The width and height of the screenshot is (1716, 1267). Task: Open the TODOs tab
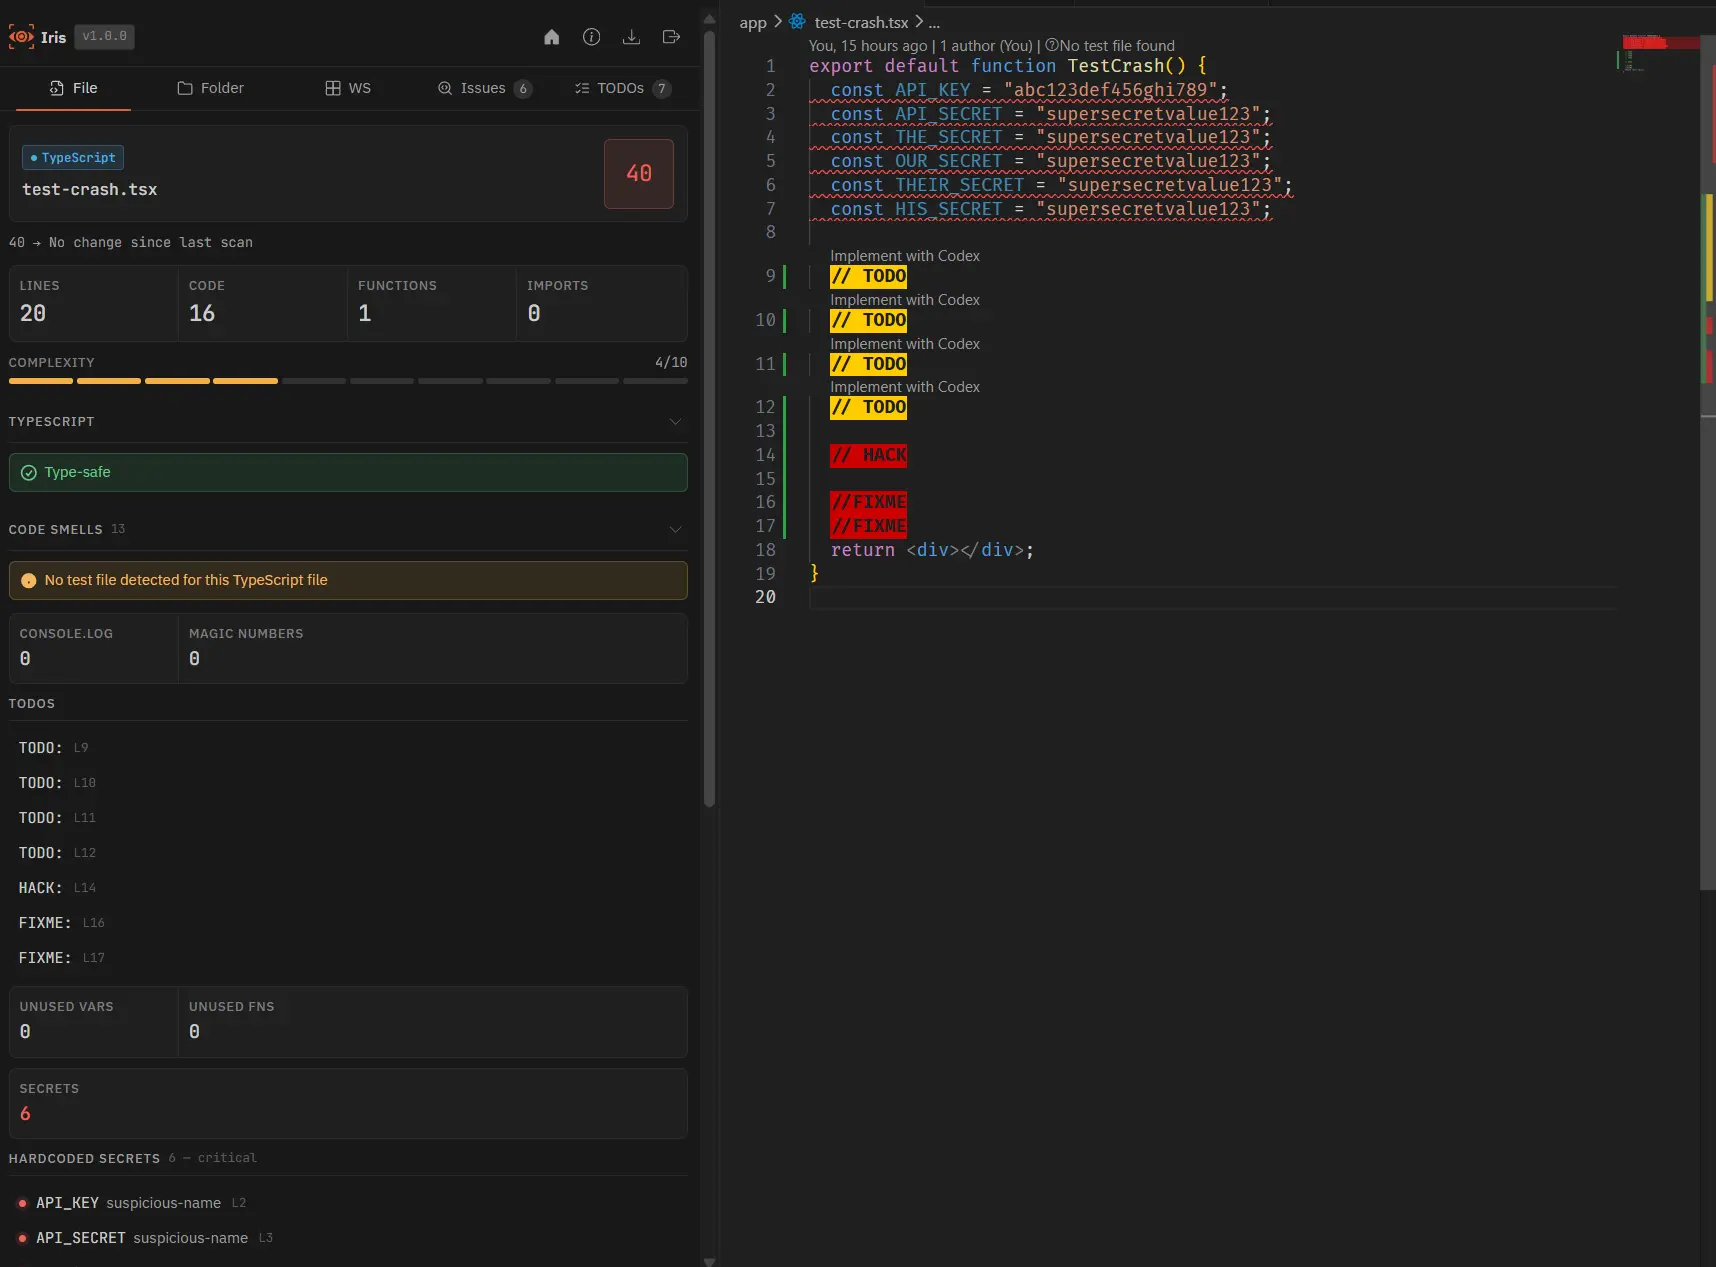[622, 88]
